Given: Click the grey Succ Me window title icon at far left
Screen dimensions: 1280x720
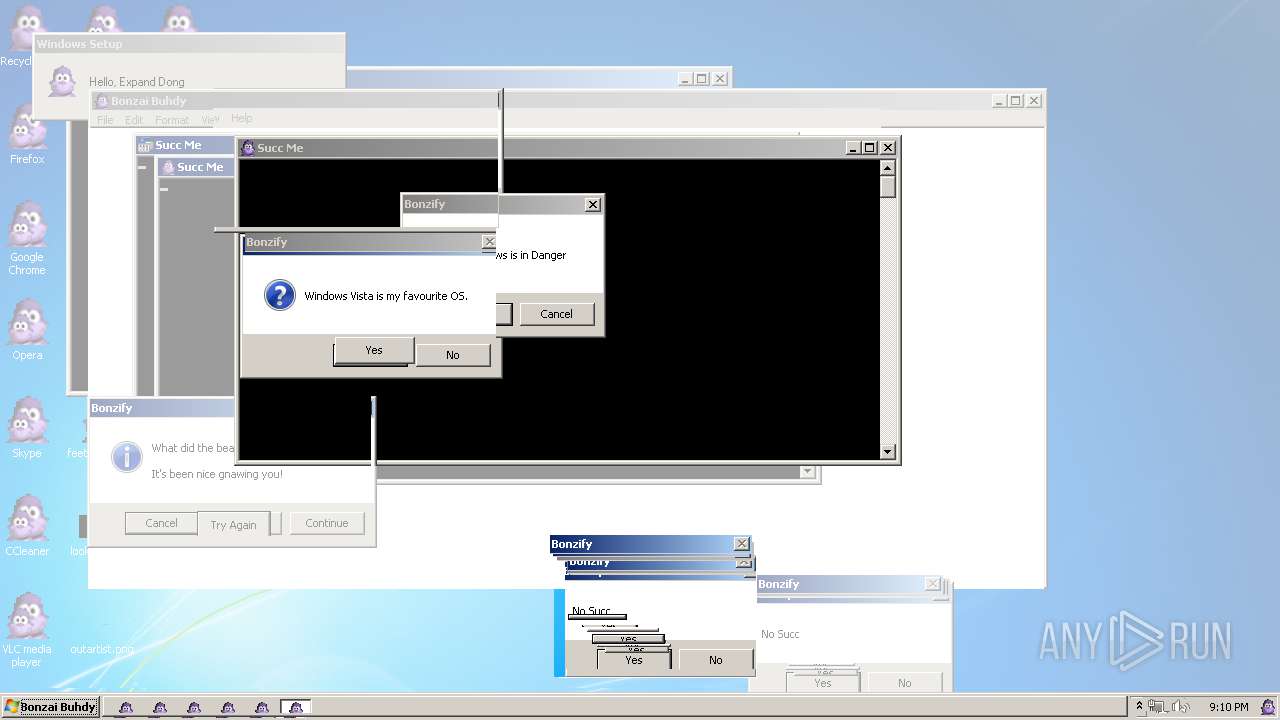Looking at the screenshot, I should click(x=144, y=146).
